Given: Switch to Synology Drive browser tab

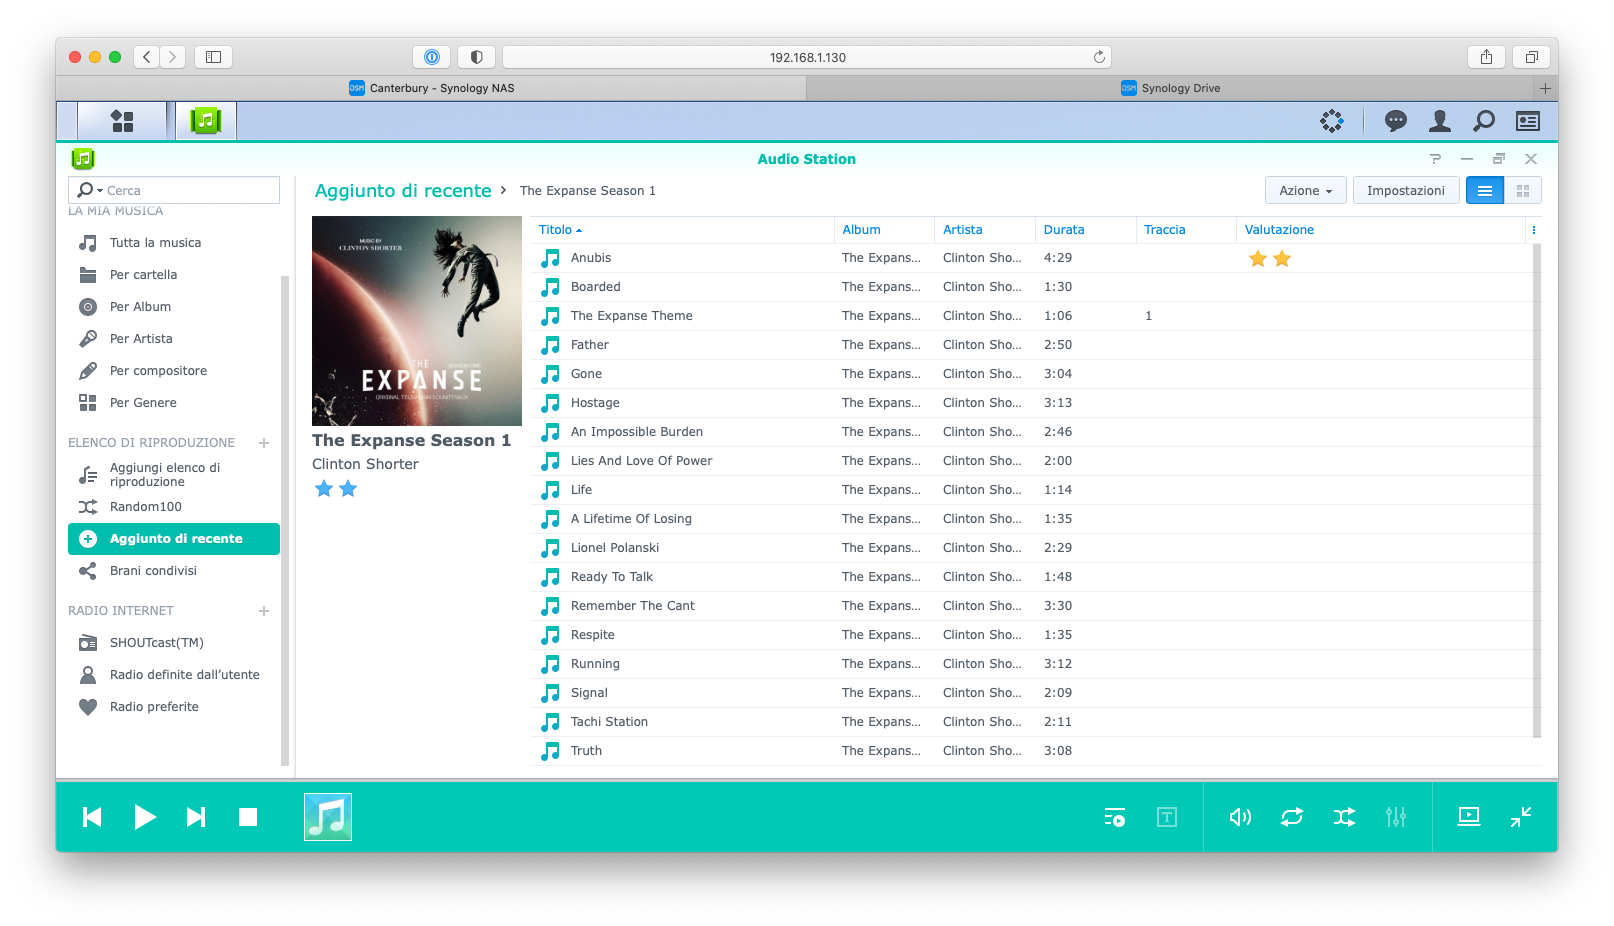Looking at the screenshot, I should coord(1170,88).
